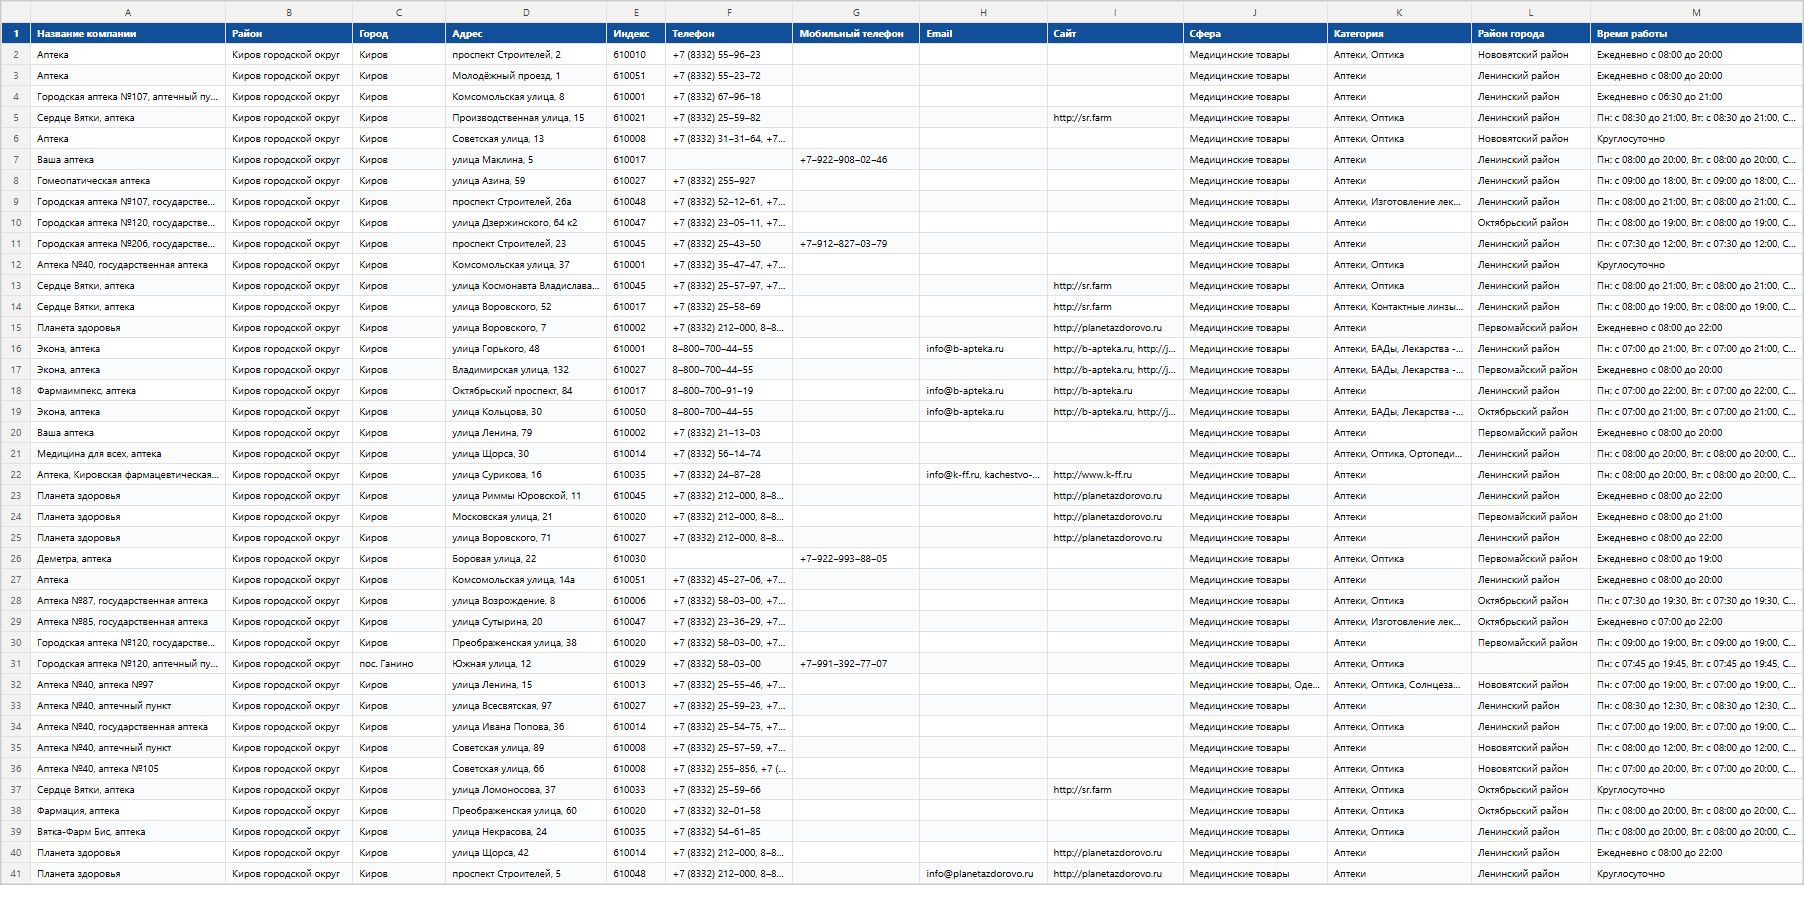Click the 'Район города' header cell
Screen dimensions: 1804x902
[1531, 33]
